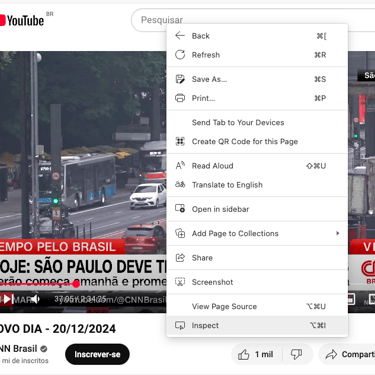Click the Compartilhar share button

[x=347, y=354]
